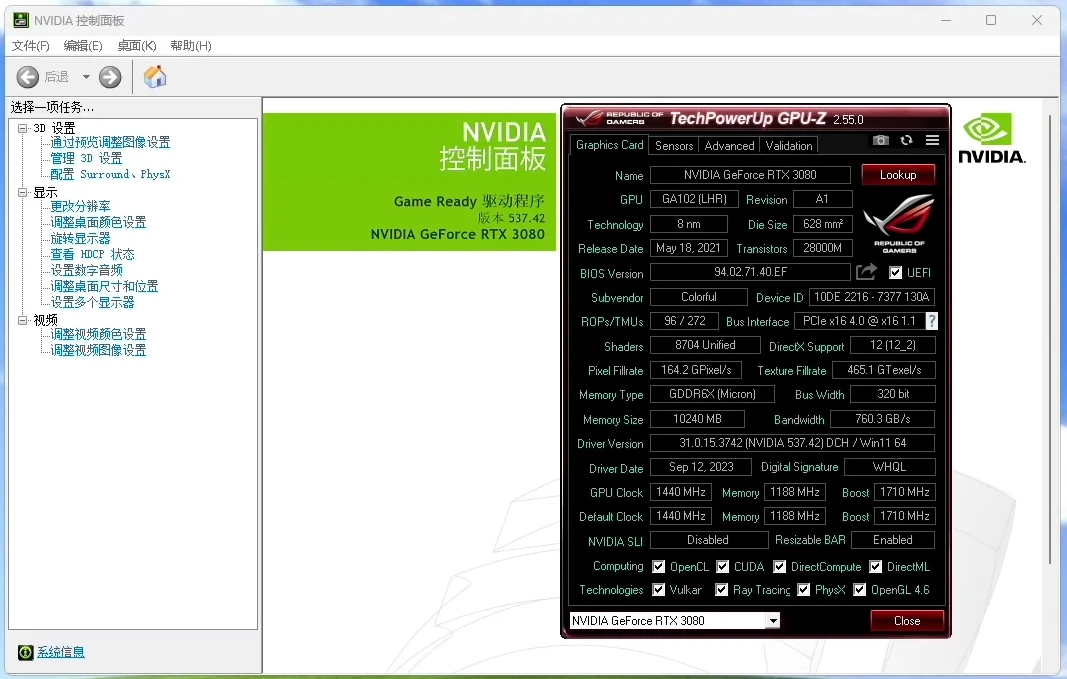Open 配置 Surround、PhysX task
This screenshot has height=679, width=1067.
pos(110,174)
